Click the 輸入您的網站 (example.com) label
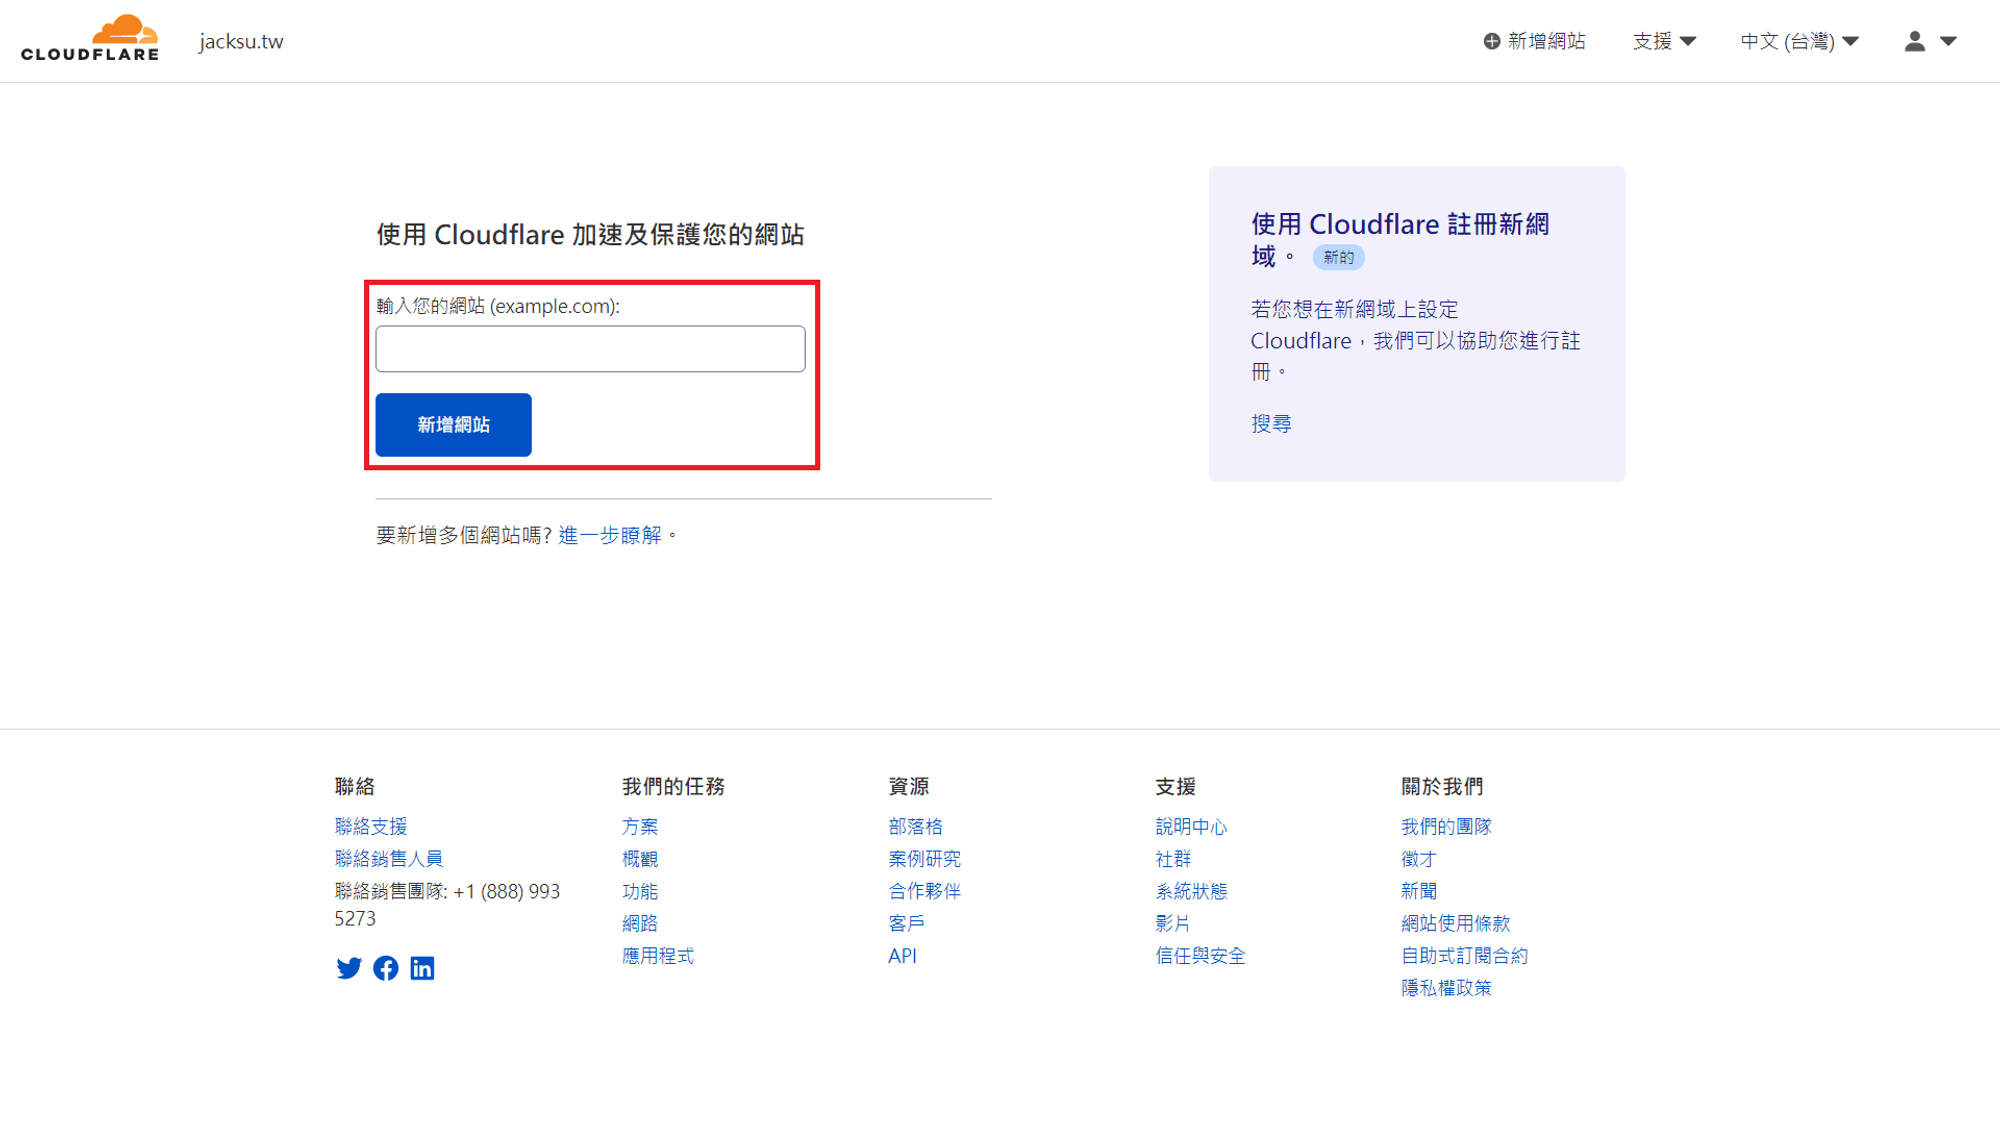This screenshot has width=2000, height=1125. pos(498,306)
